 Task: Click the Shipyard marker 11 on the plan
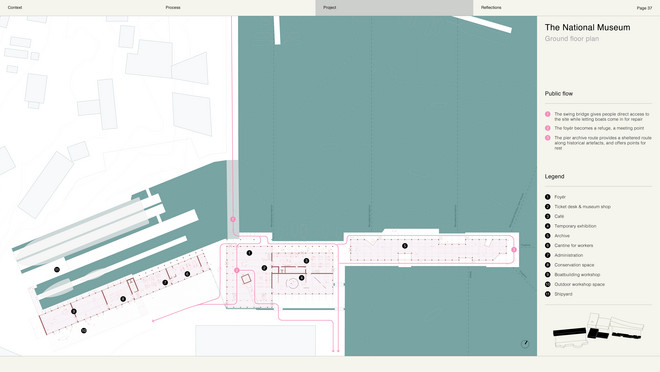click(x=57, y=269)
